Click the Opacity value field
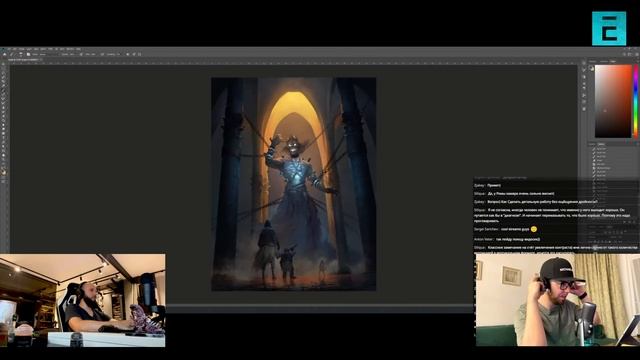The width and height of the screenshot is (640, 360). tap(72, 54)
